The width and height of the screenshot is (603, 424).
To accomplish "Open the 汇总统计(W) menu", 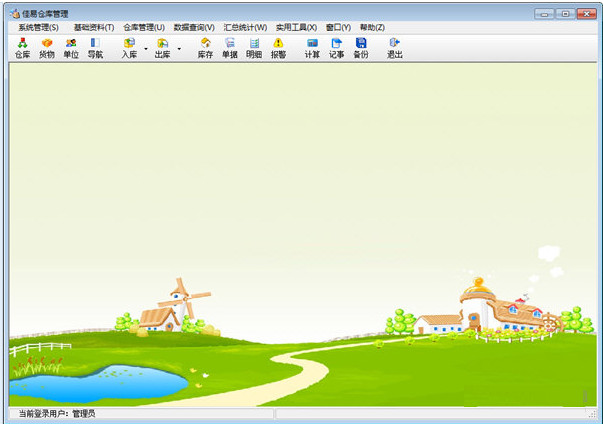I will pyautogui.click(x=246, y=27).
